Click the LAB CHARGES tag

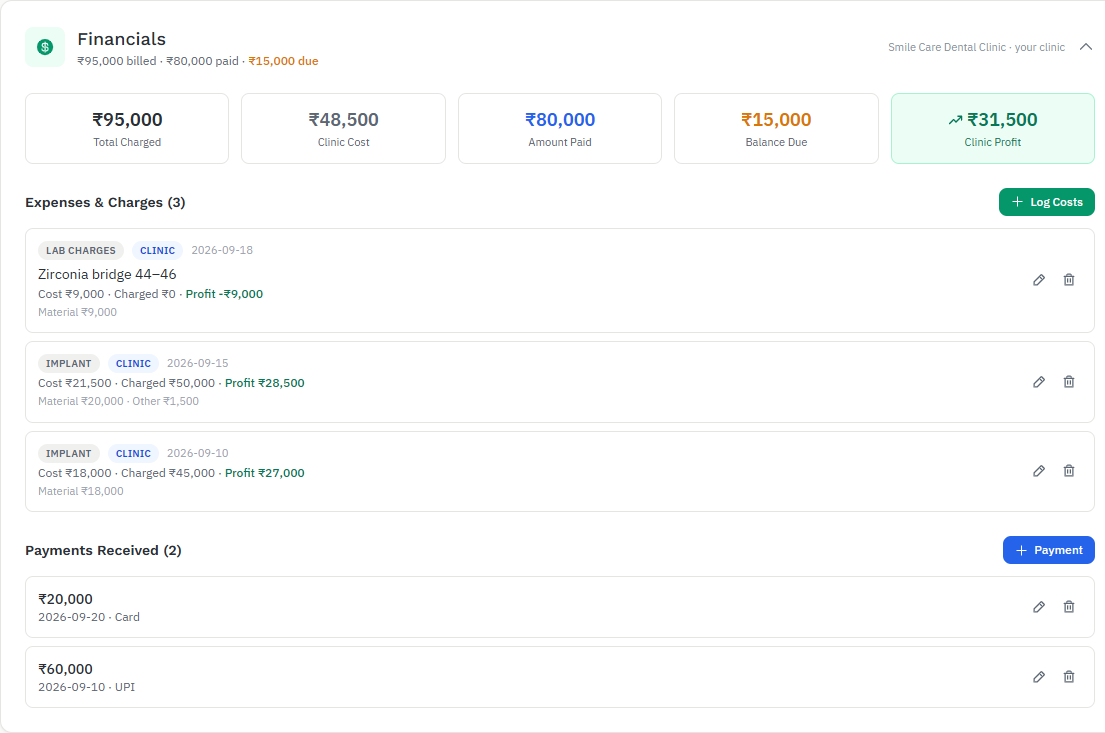coord(81,250)
